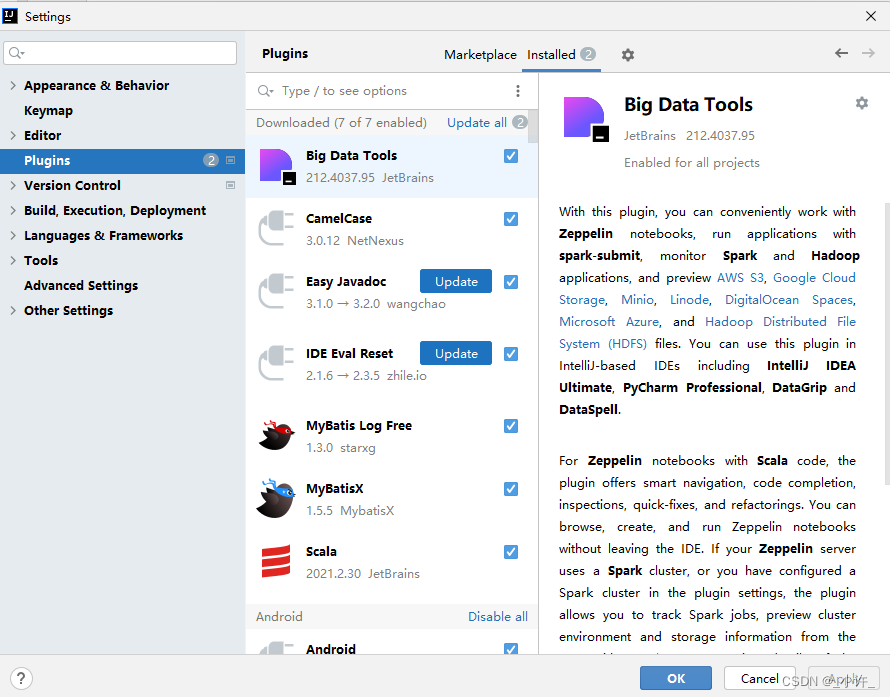Switch to the Marketplace tab
Image resolution: width=890 pixels, height=697 pixels.
pos(480,54)
